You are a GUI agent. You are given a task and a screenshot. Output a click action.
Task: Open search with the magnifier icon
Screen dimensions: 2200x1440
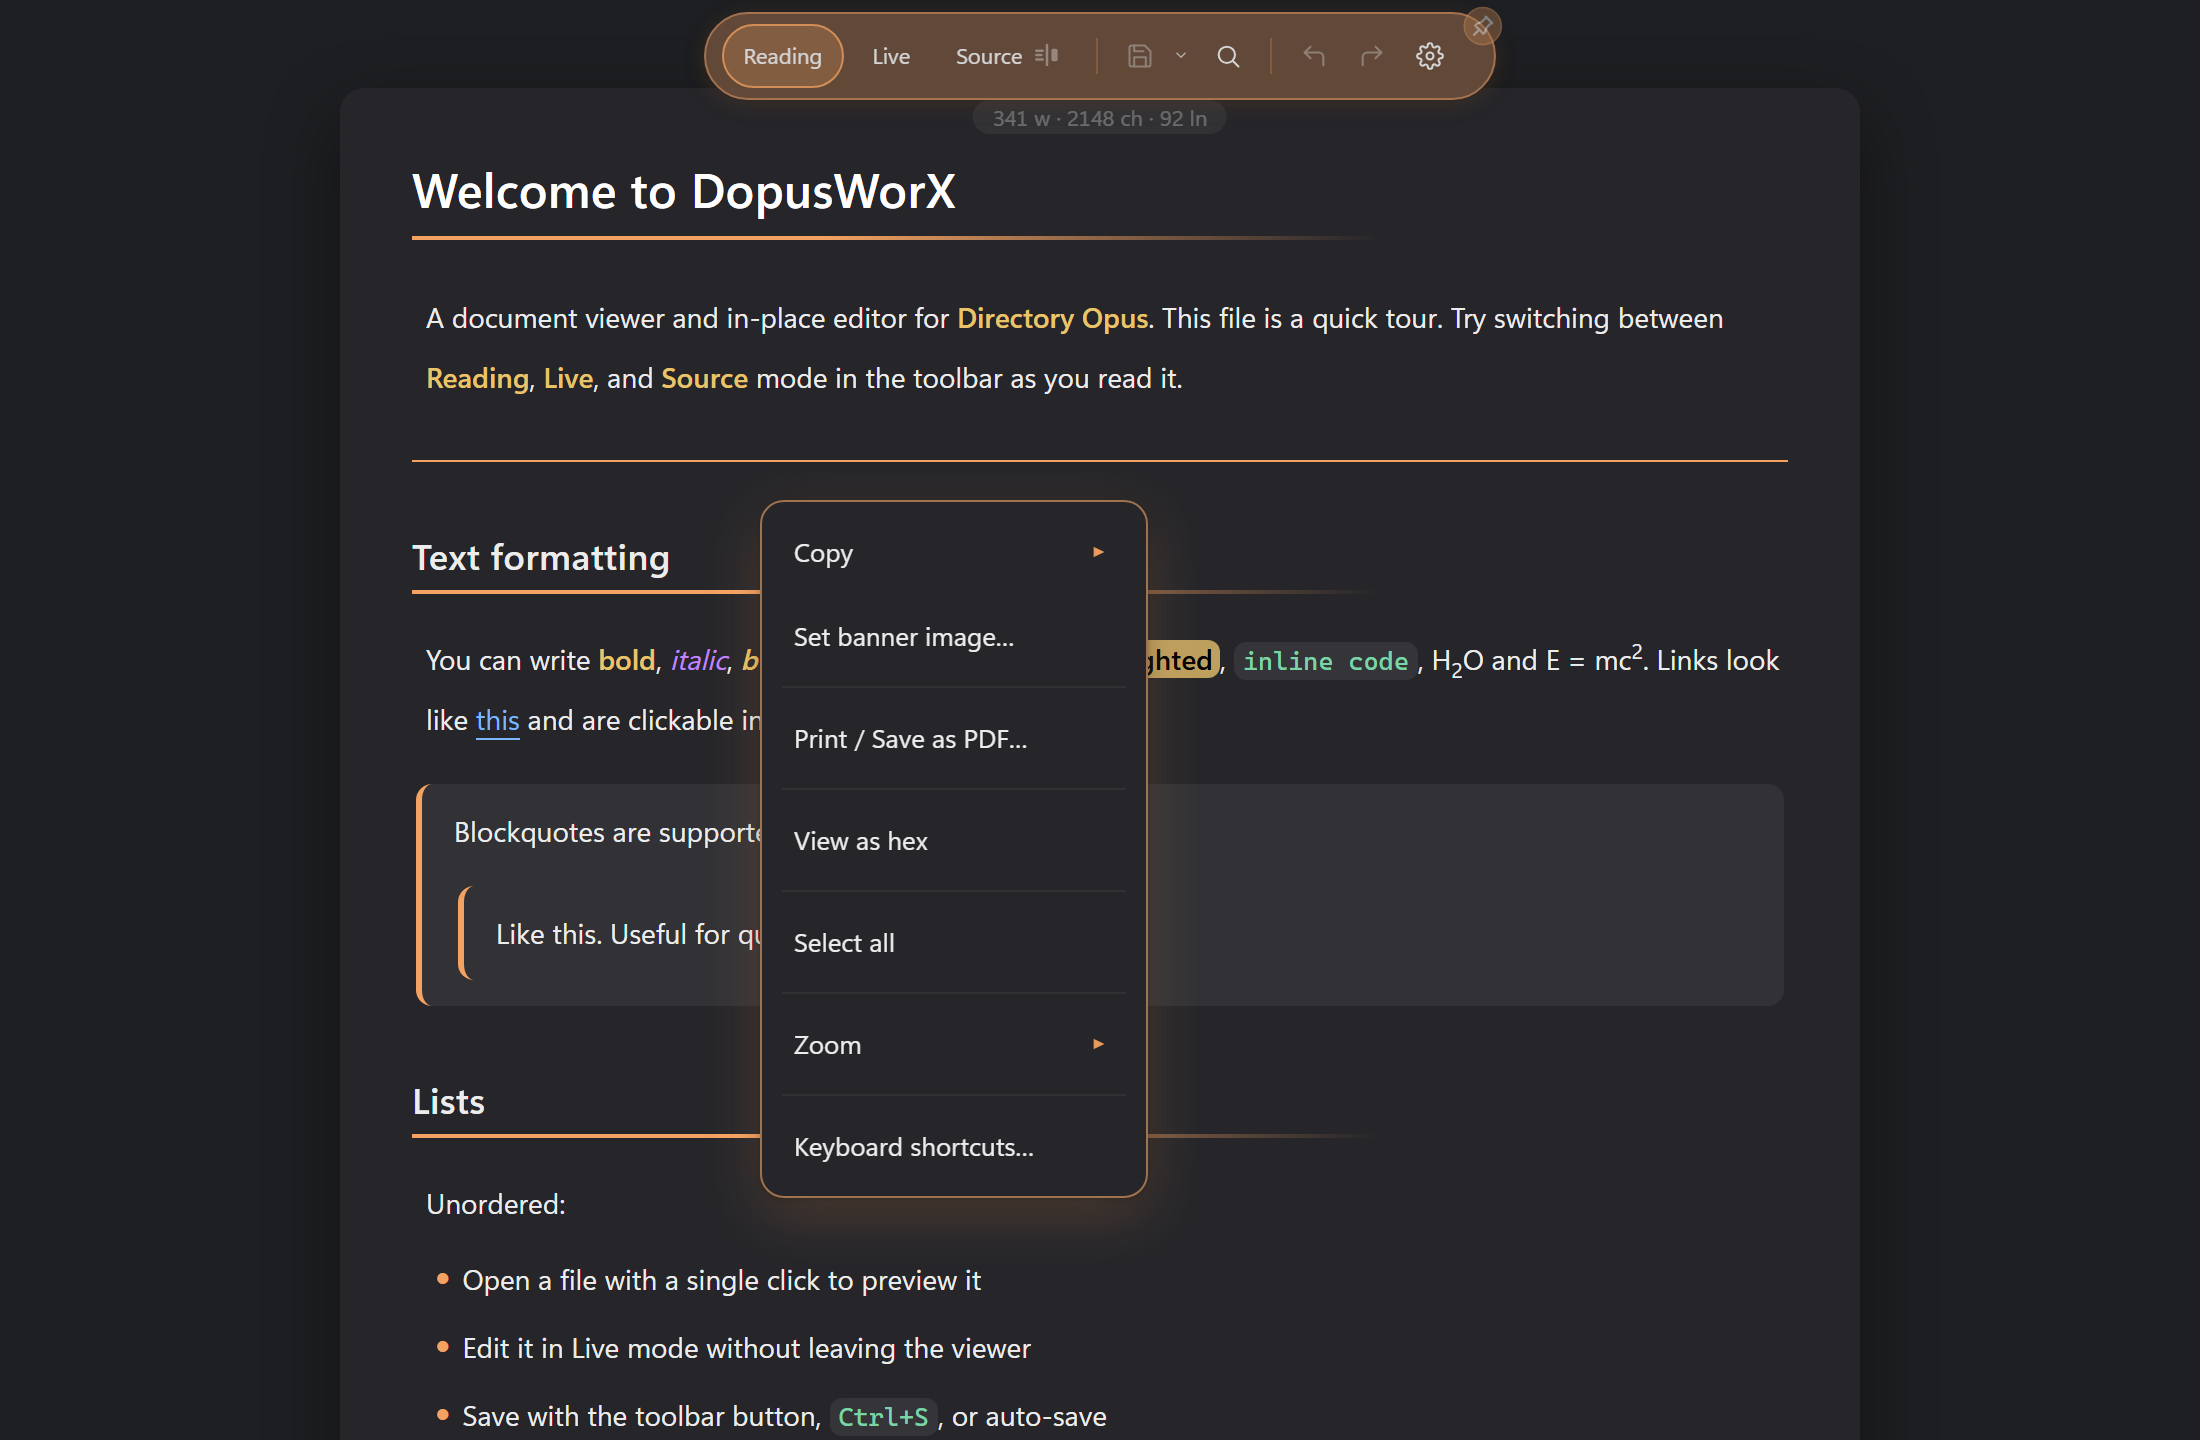[1228, 56]
